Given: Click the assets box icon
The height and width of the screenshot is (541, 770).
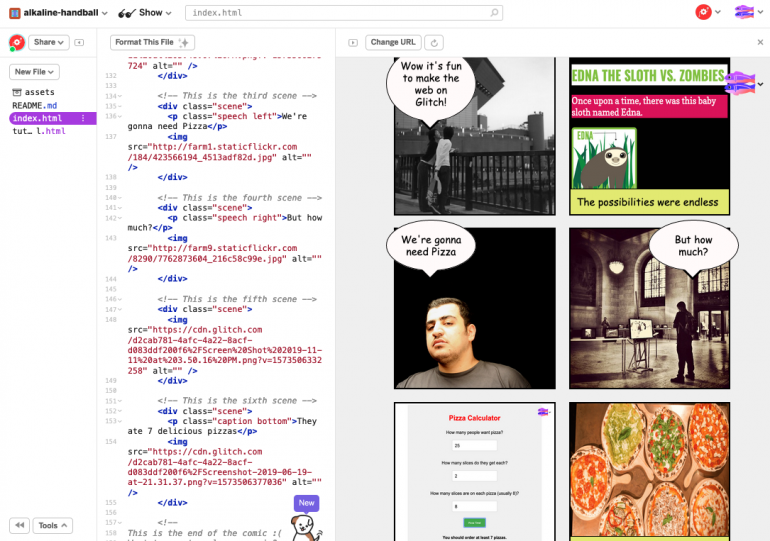Looking at the screenshot, I should (x=17, y=92).
